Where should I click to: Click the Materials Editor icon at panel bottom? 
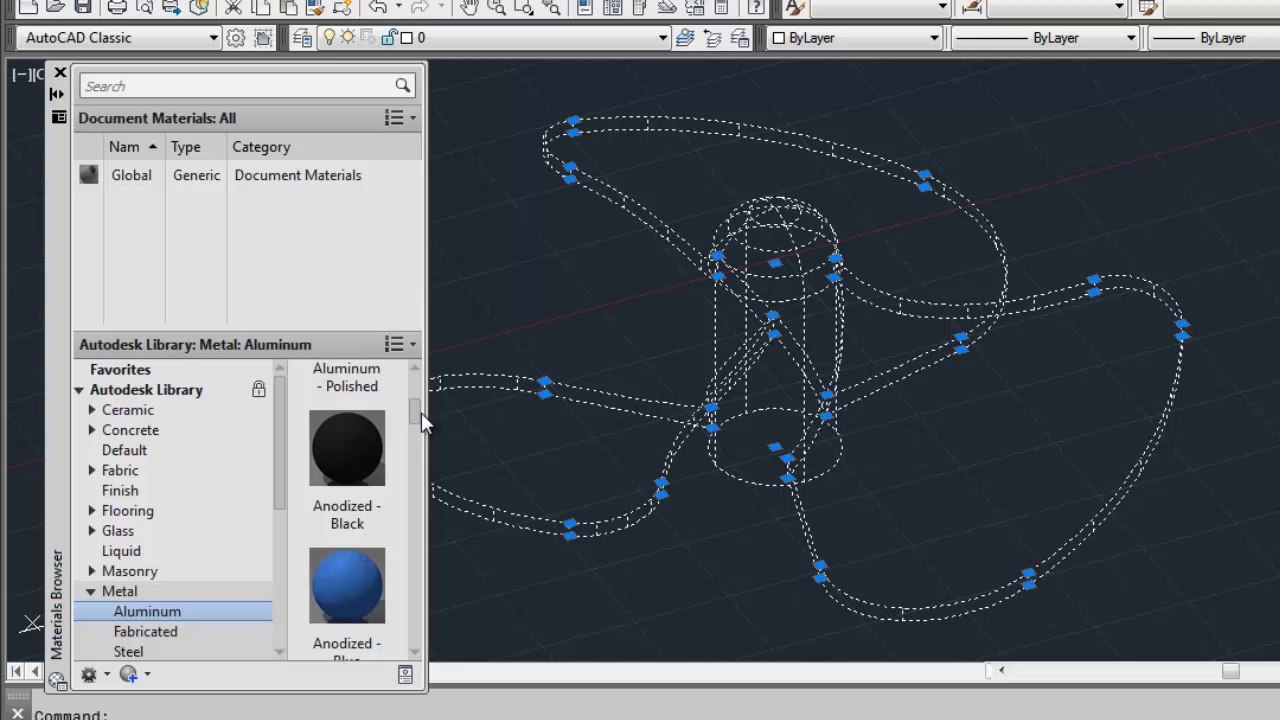point(405,675)
